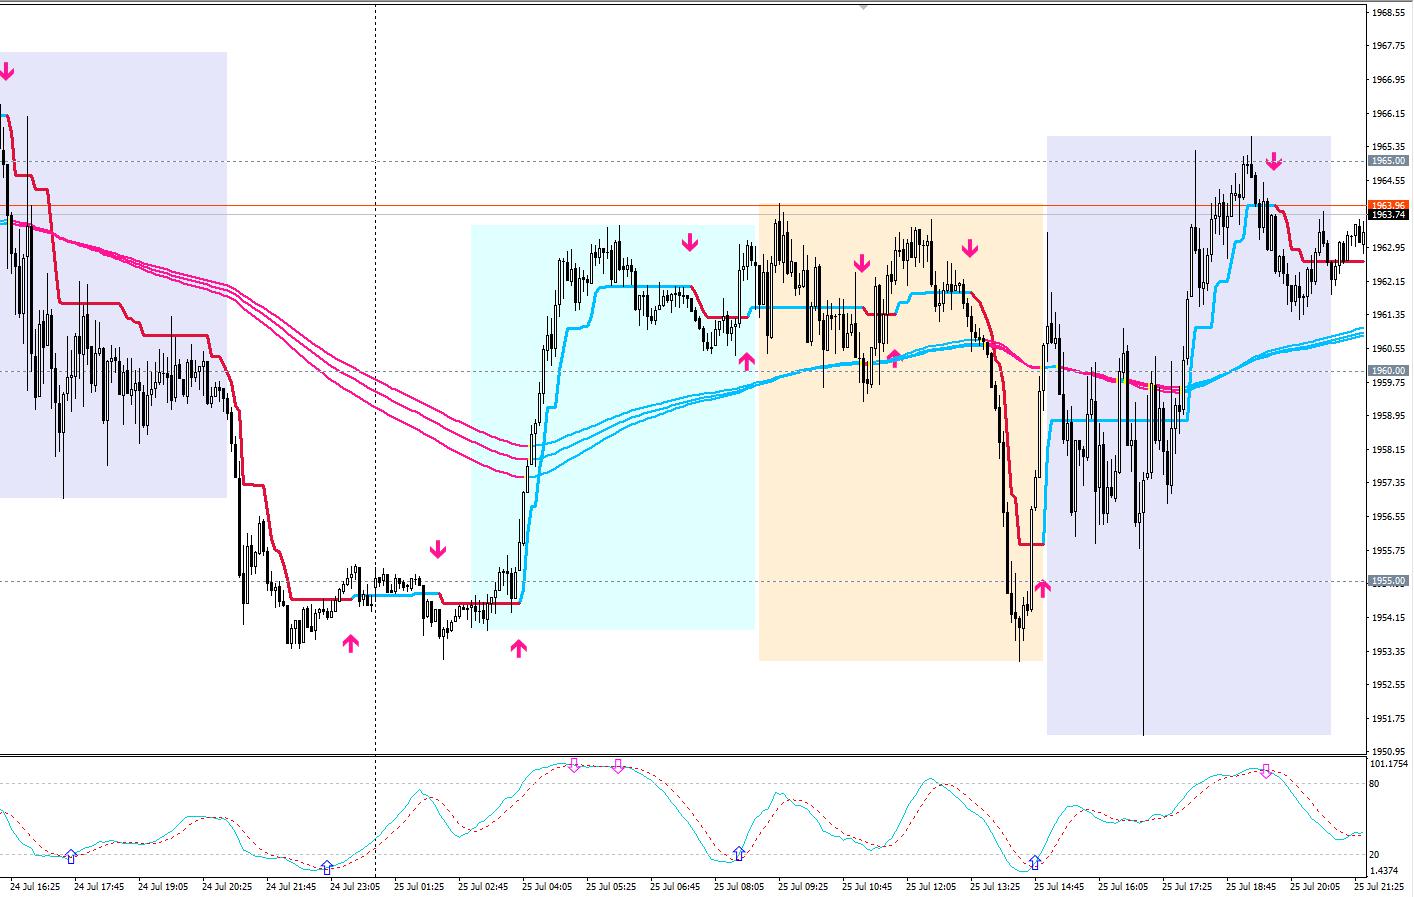
Task: Click the black 1963.74 current price label
Action: [x=1388, y=215]
